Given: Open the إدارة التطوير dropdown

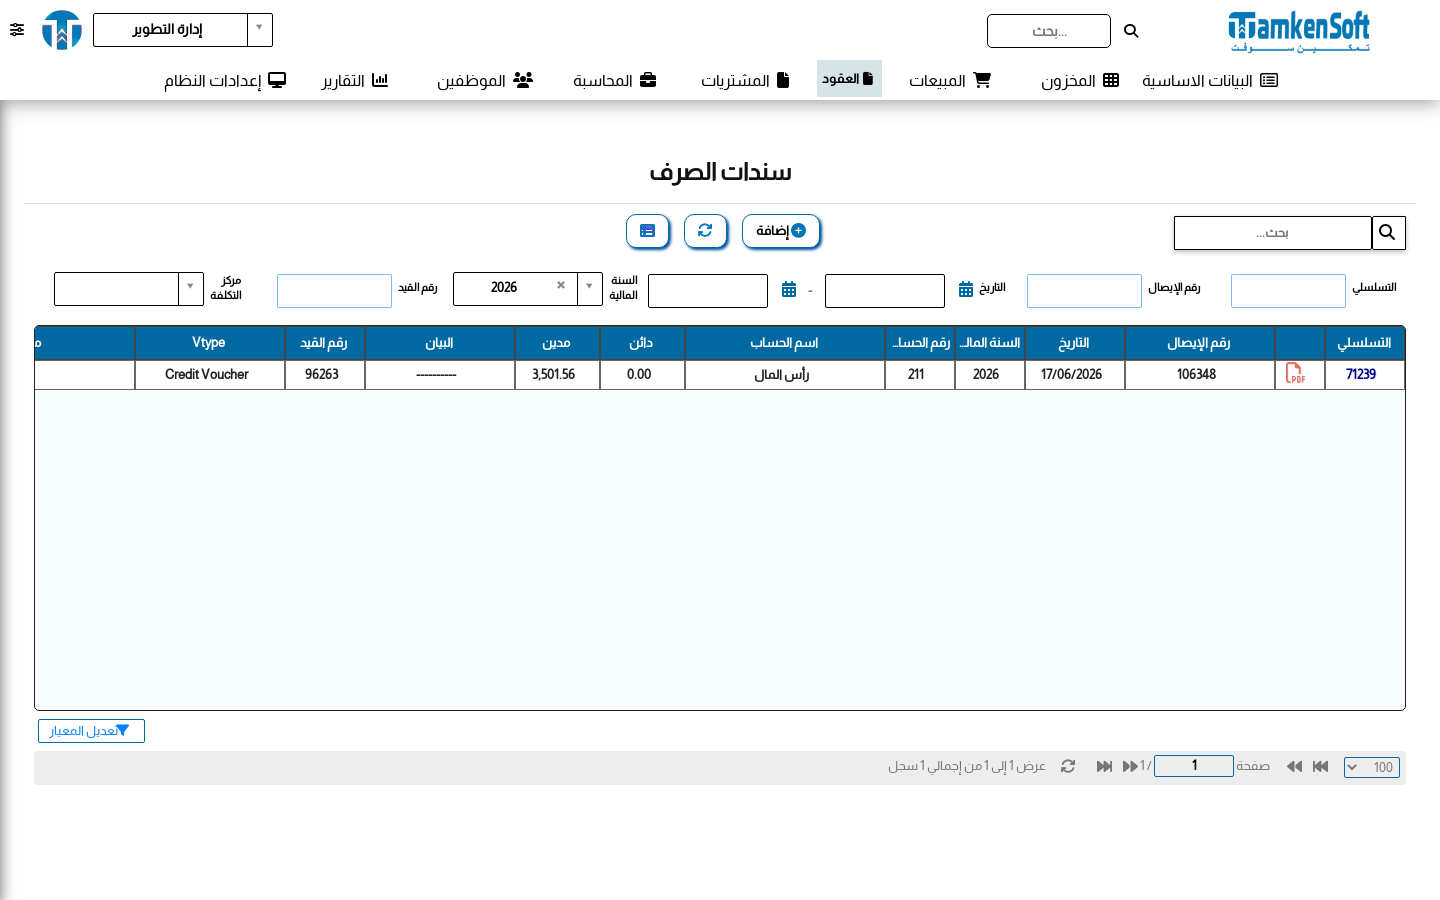Looking at the screenshot, I should pyautogui.click(x=183, y=30).
